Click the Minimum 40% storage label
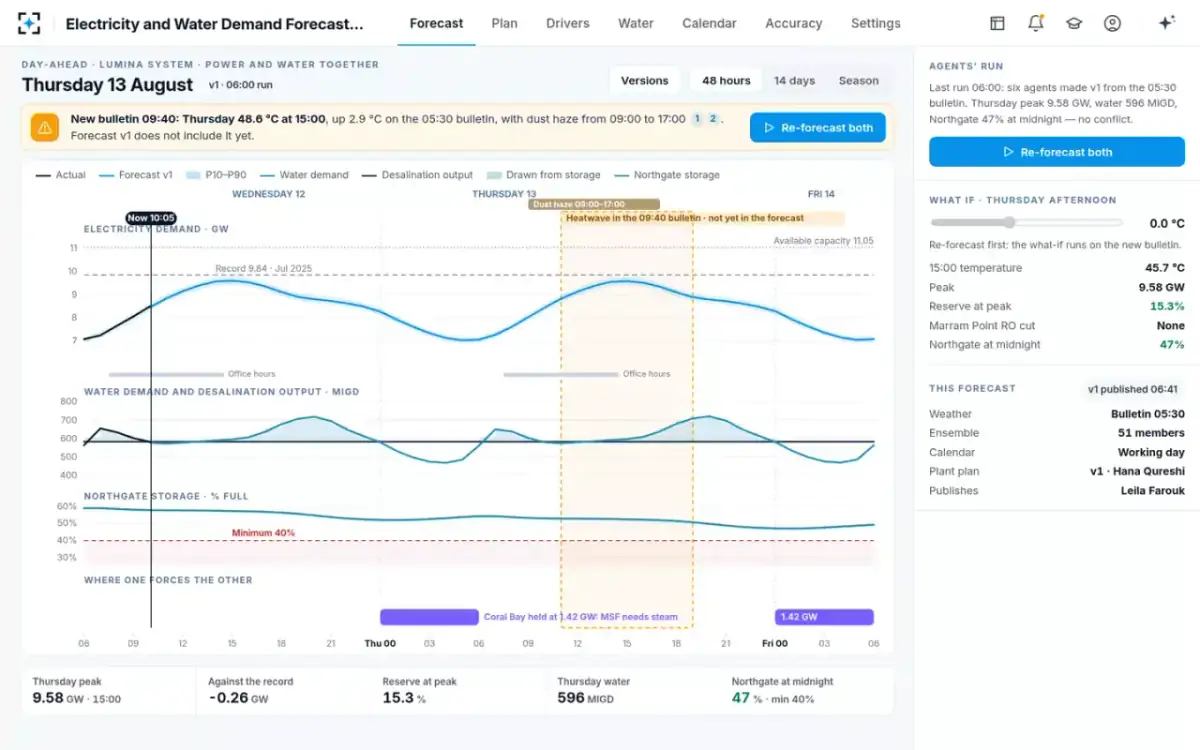This screenshot has width=1200, height=750. click(x=263, y=533)
